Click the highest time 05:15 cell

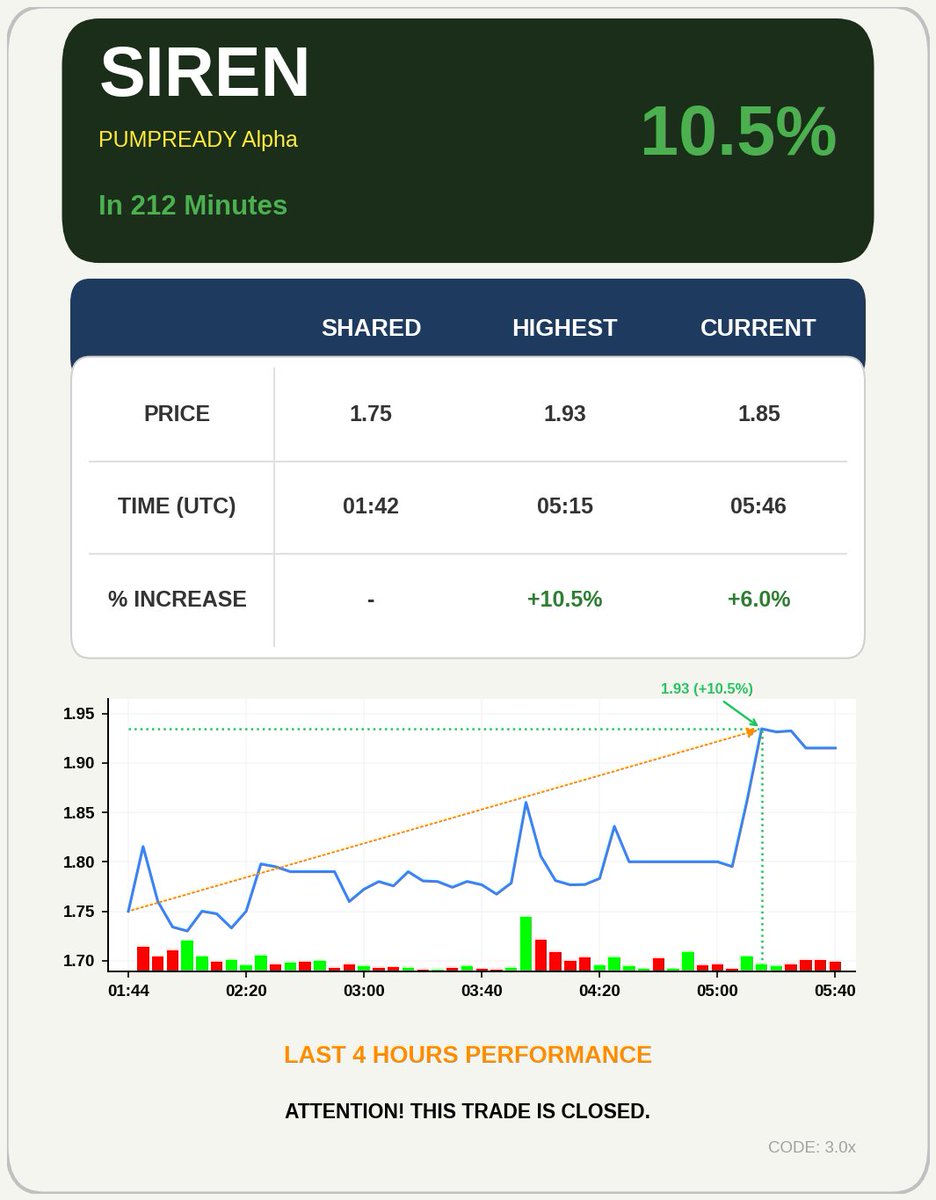point(565,506)
